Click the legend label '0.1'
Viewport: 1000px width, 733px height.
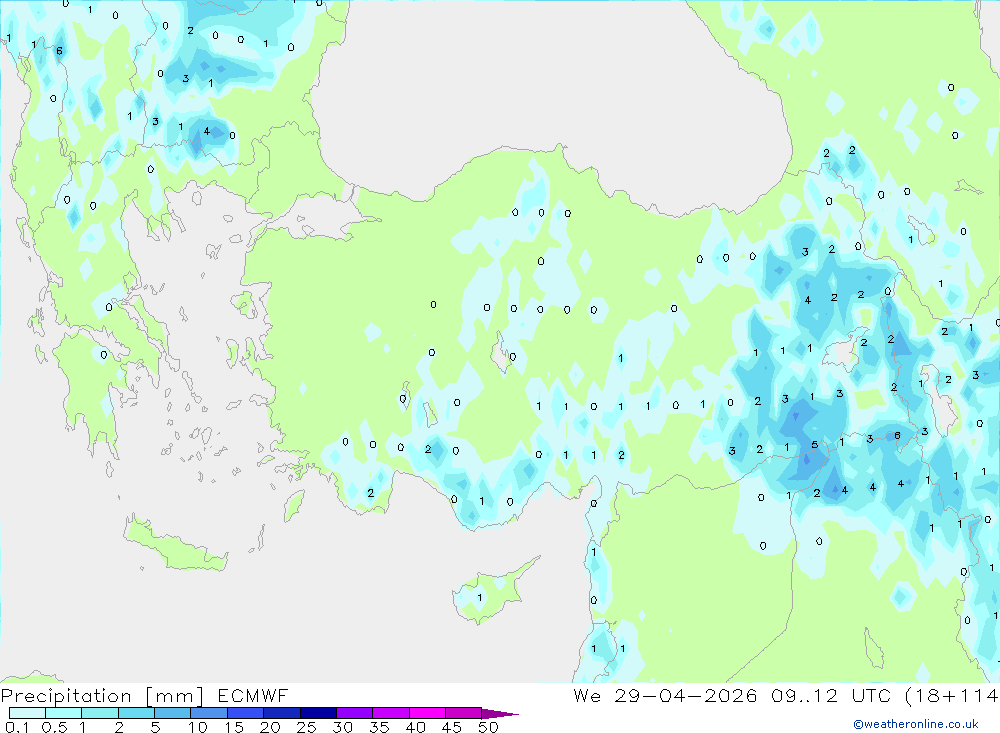coord(17,727)
